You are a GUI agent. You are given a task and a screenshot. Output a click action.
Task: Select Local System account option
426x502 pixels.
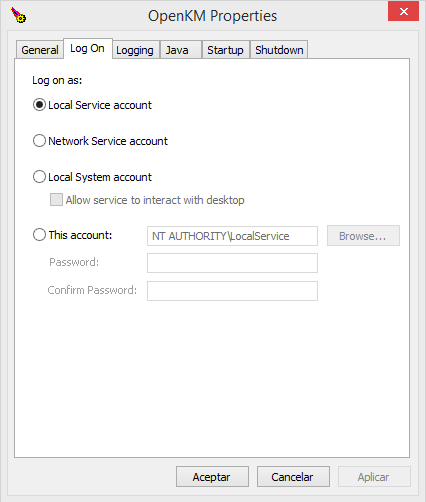click(x=39, y=177)
